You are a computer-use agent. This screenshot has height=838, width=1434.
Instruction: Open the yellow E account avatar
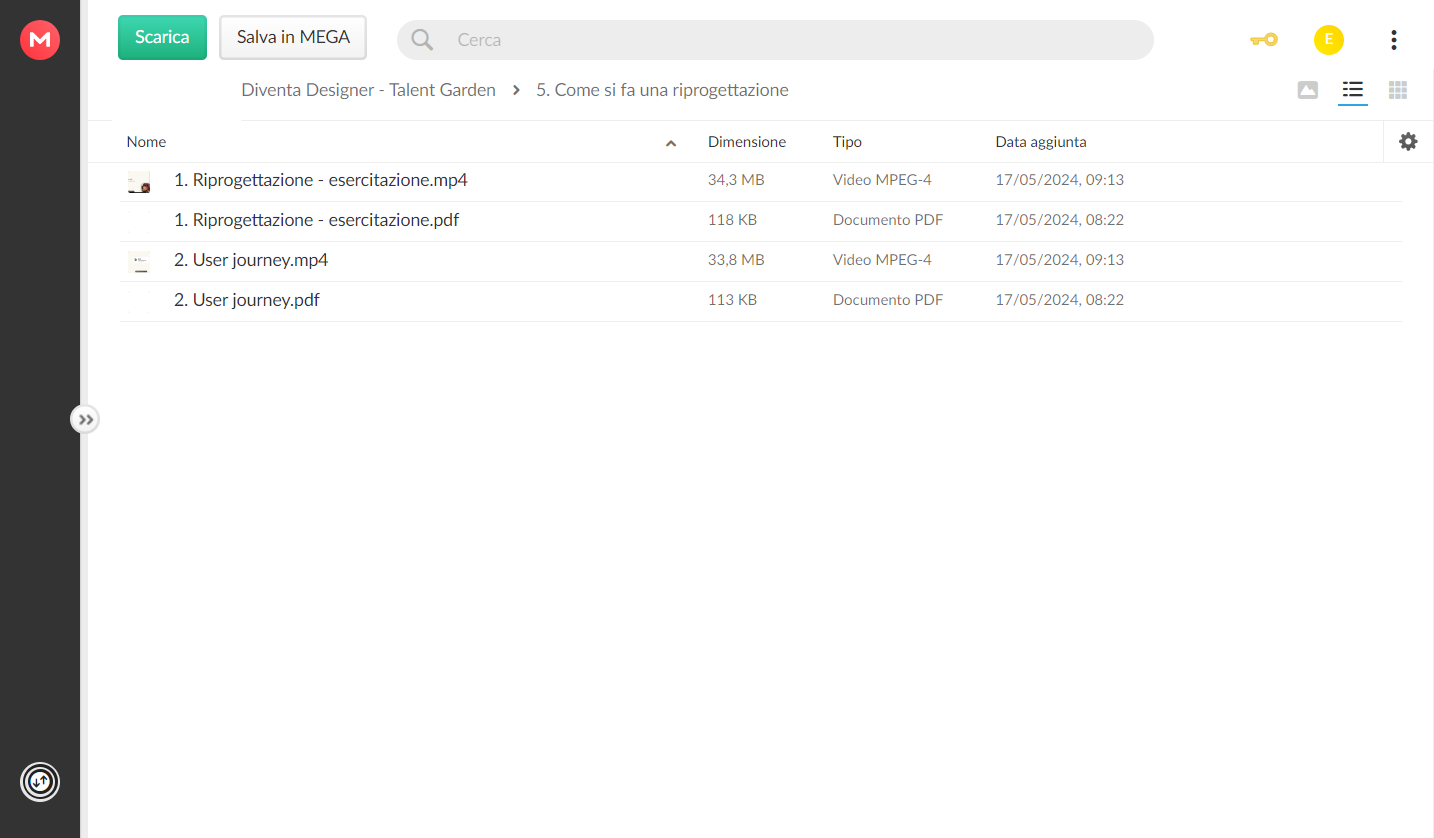[1328, 40]
